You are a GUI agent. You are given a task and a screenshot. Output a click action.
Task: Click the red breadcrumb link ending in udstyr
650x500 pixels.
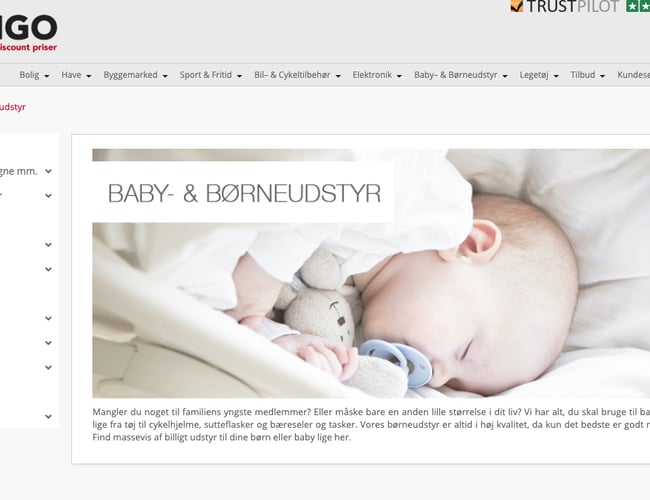coord(12,107)
